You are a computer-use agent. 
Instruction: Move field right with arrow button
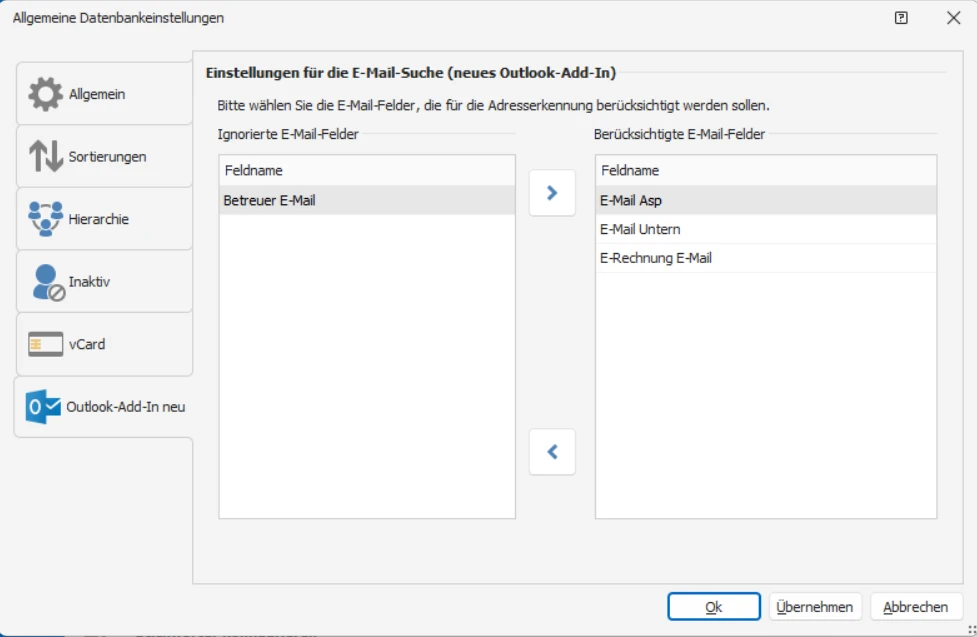pos(552,194)
